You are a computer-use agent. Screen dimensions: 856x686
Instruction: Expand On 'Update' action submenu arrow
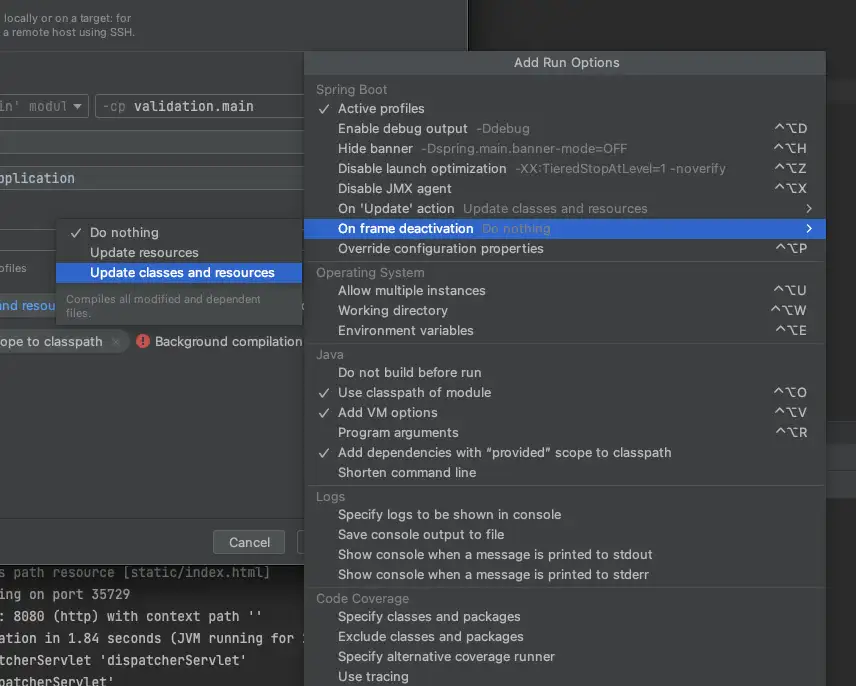click(x=809, y=208)
